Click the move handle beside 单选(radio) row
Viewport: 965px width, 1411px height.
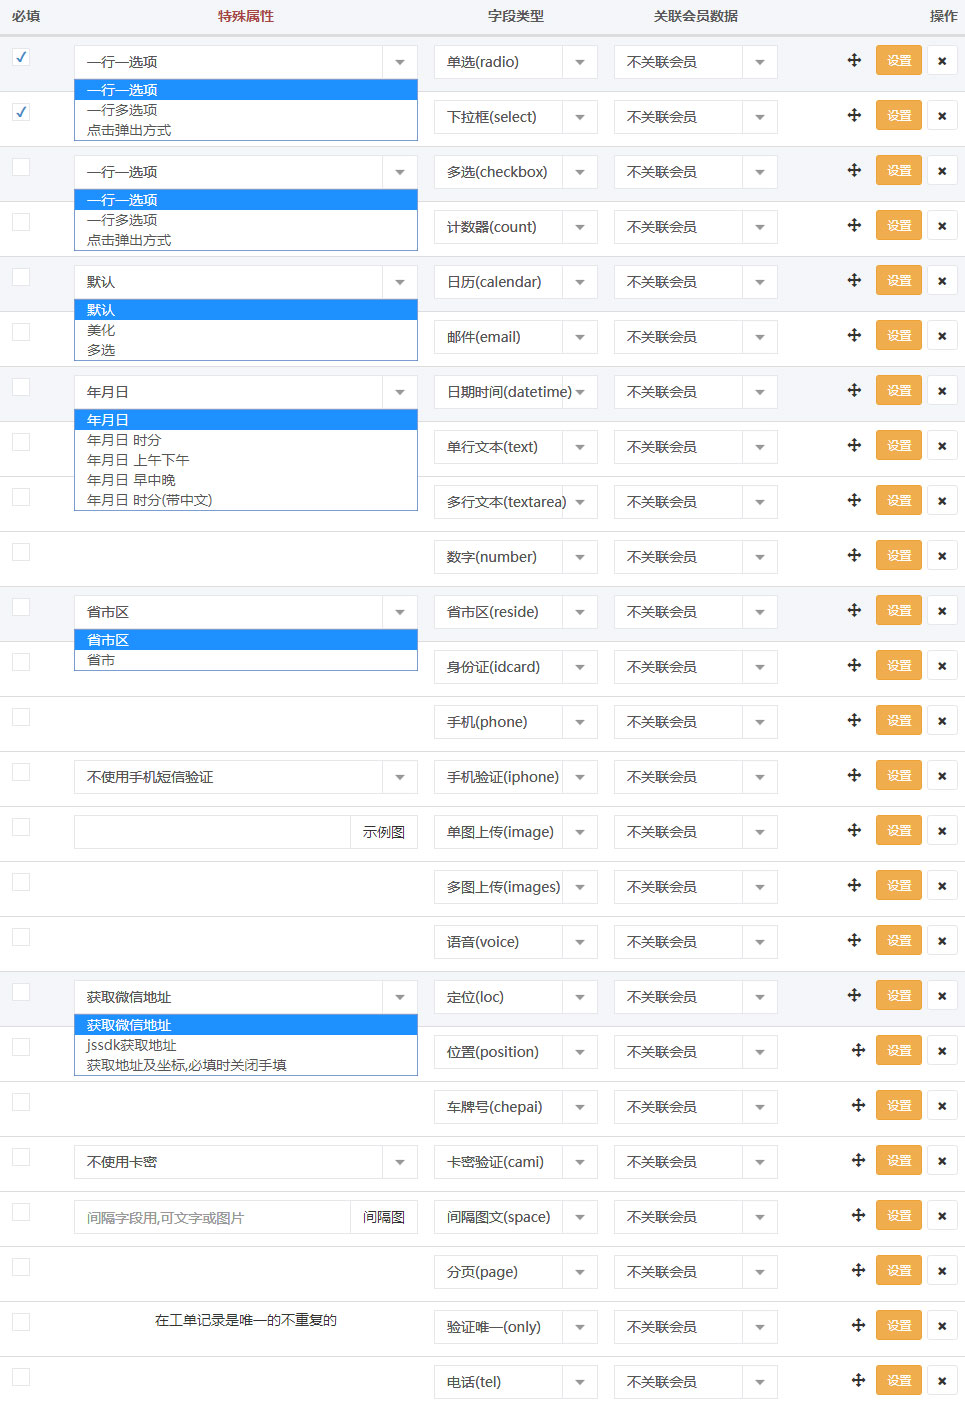pyautogui.click(x=854, y=61)
